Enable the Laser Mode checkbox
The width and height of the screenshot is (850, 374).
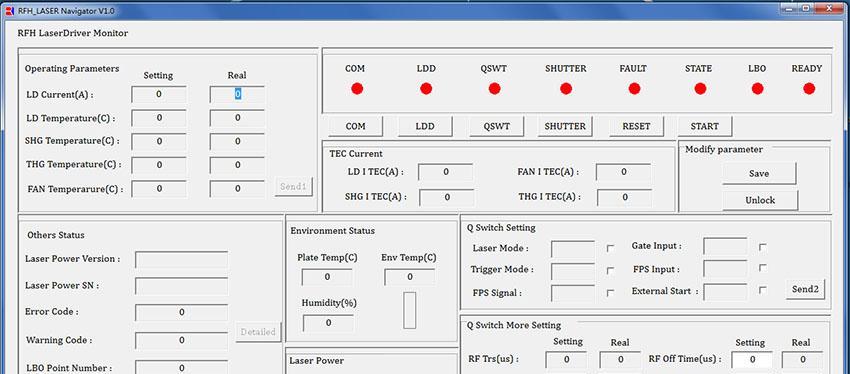610,248
